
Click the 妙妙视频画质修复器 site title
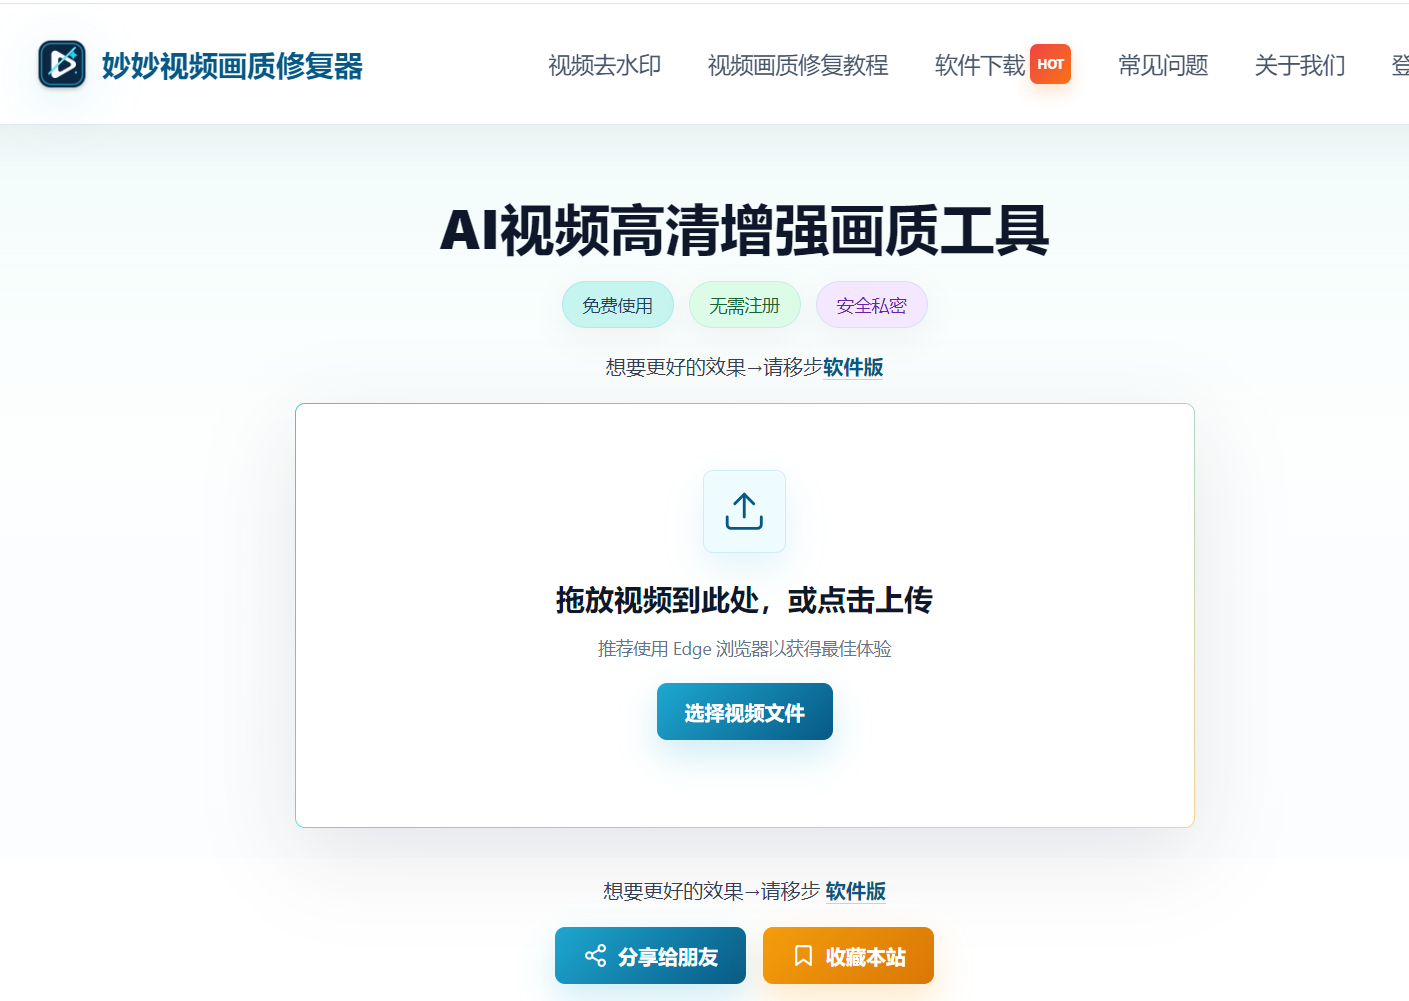pos(232,66)
